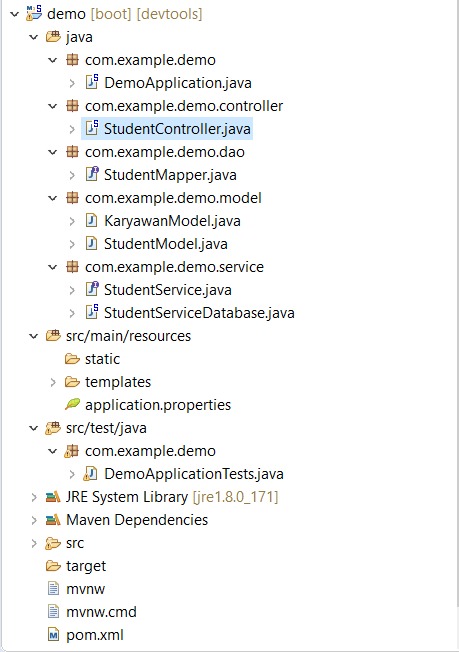Viewport: 459px width, 652px height.
Task: Click the target folder icon
Action: click(x=53, y=566)
